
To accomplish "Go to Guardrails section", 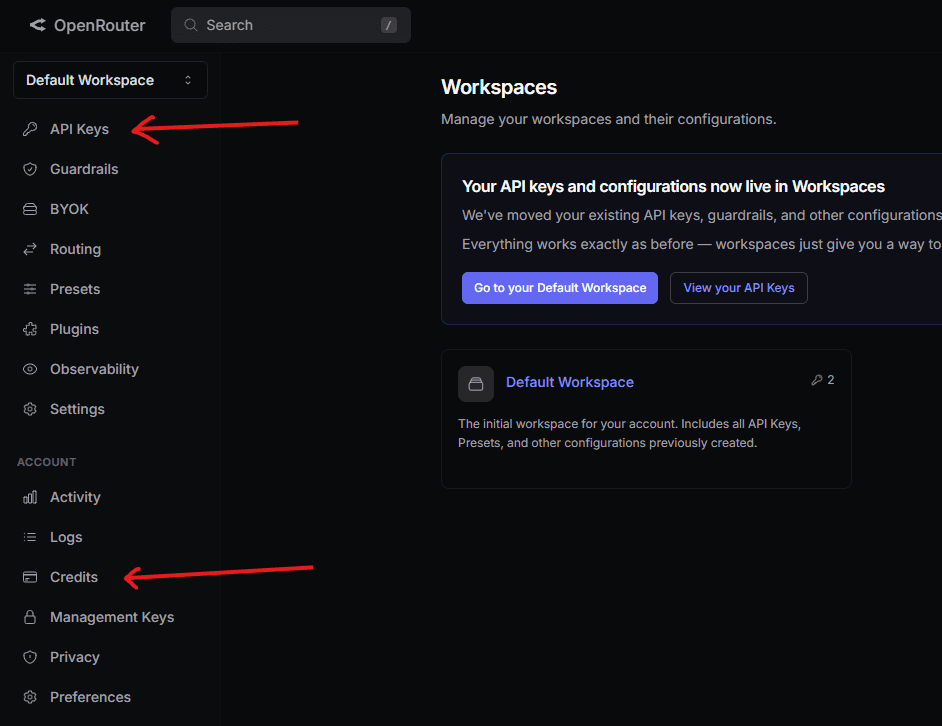I will 84,169.
